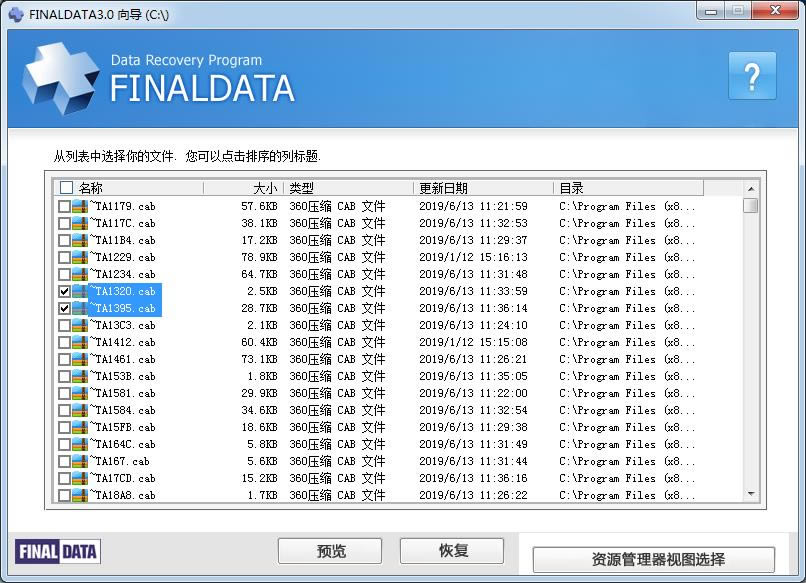Viewport: 806px width, 583px height.
Task: Select the file name ~TA1412.cab
Action: [x=123, y=342]
